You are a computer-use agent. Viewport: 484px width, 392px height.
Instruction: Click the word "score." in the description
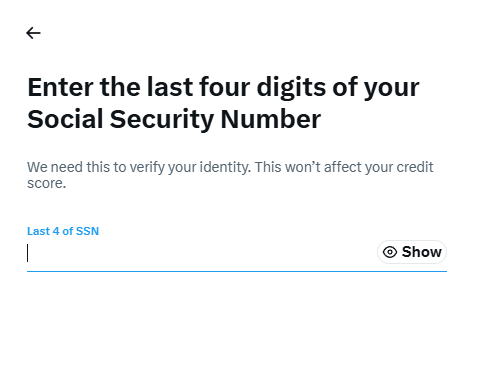pos(46,183)
